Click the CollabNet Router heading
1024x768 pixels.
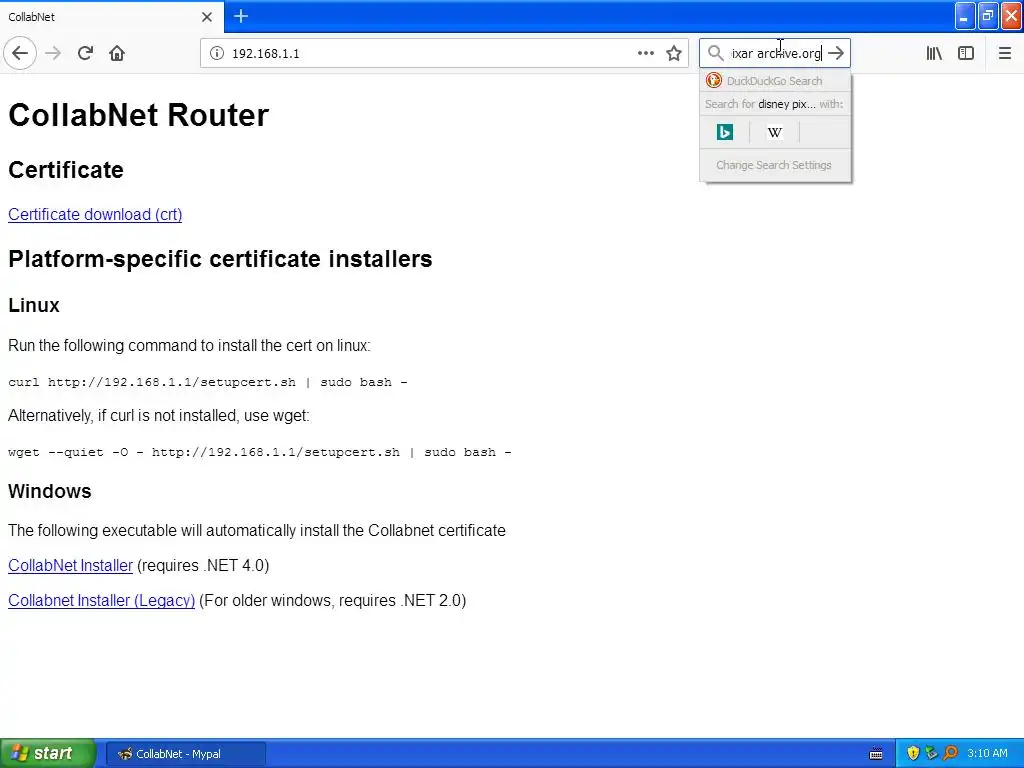point(138,115)
